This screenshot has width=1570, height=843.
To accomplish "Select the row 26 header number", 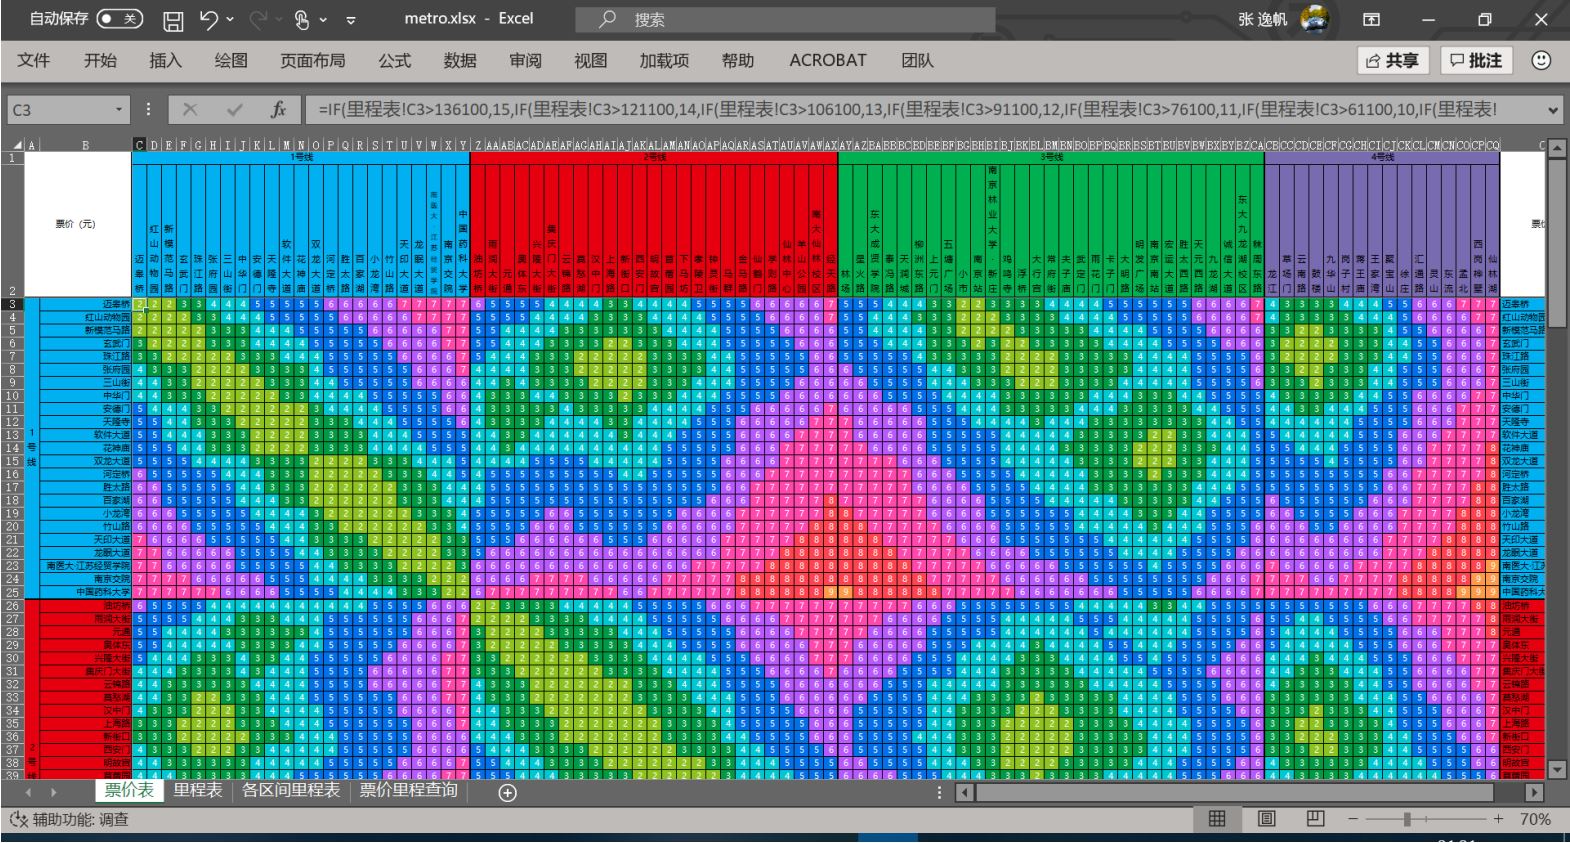I will click(12, 605).
